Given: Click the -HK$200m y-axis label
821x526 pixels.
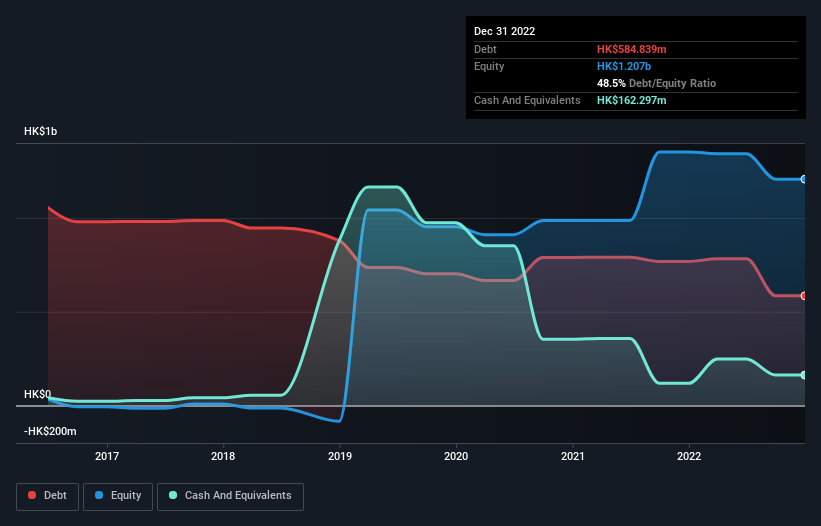Looking at the screenshot, I should pyautogui.click(x=50, y=431).
